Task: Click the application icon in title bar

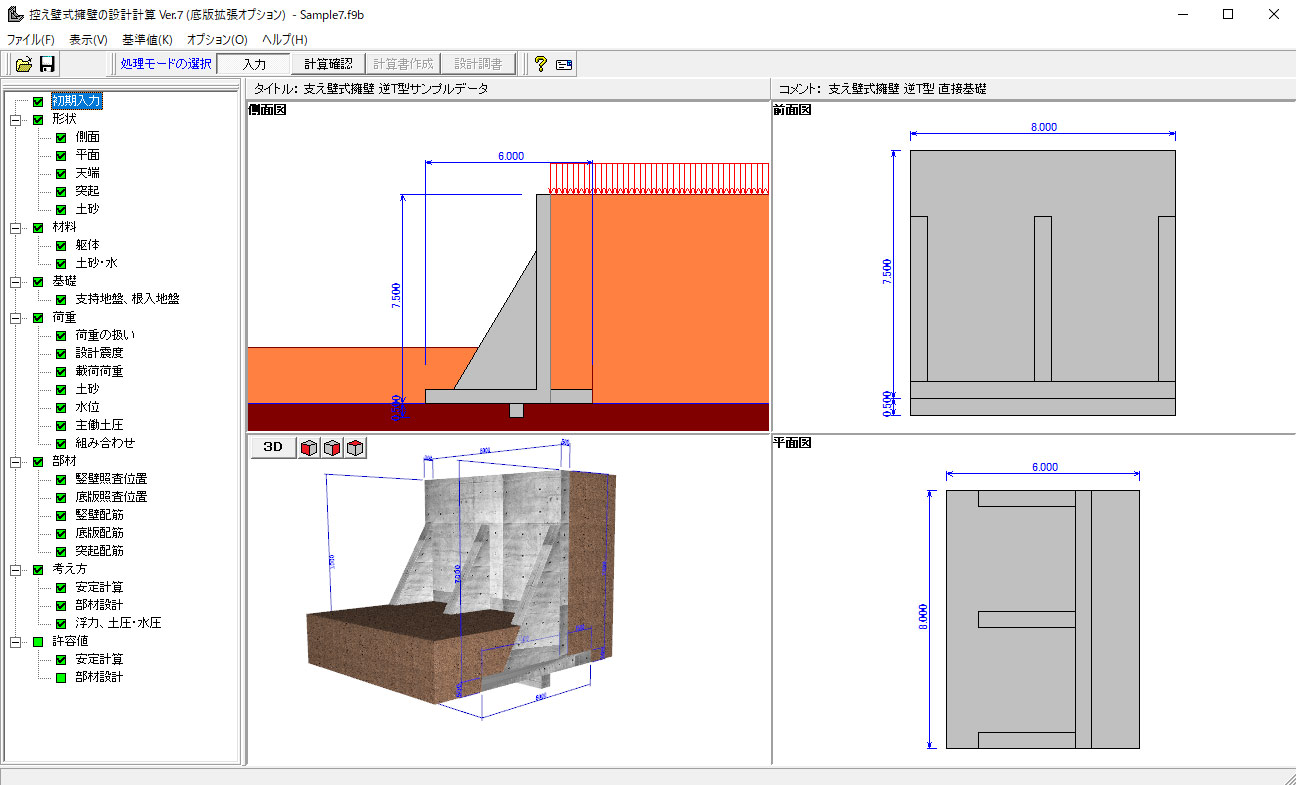Action: (14, 14)
